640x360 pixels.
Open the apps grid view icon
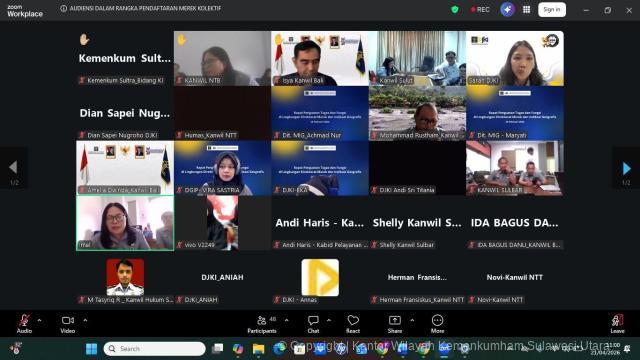click(527, 9)
